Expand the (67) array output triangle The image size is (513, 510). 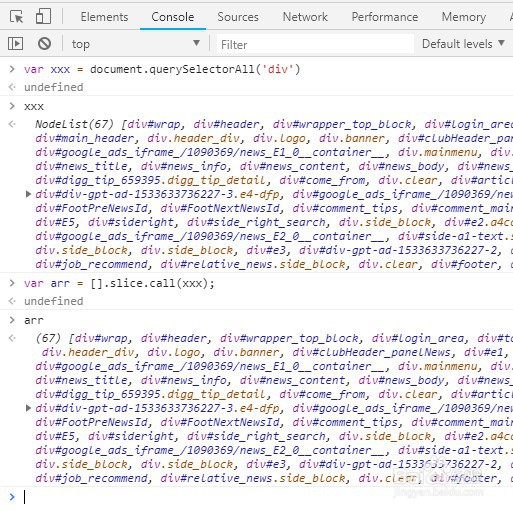point(29,408)
